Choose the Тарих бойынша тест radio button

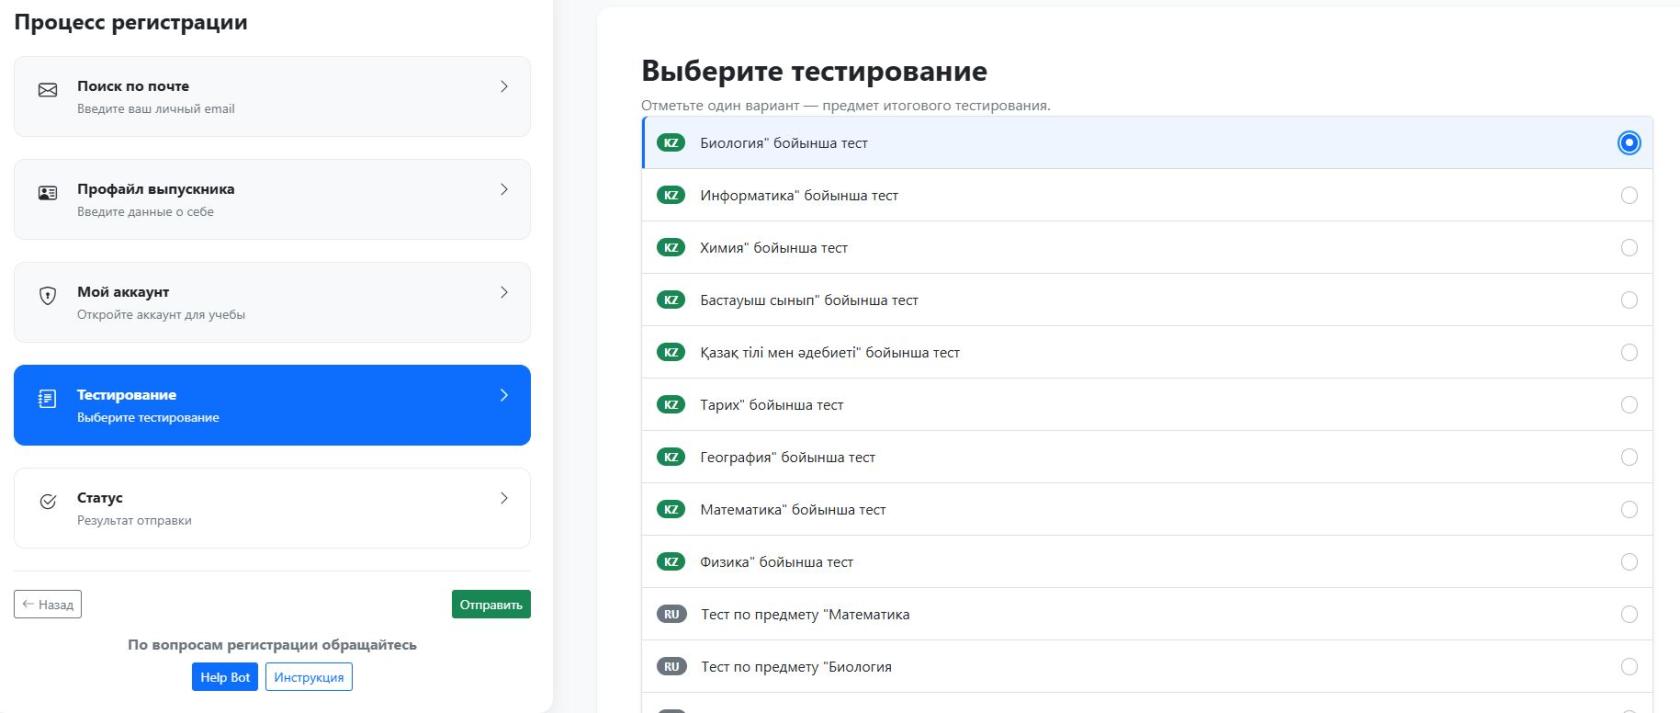[x=1629, y=405]
